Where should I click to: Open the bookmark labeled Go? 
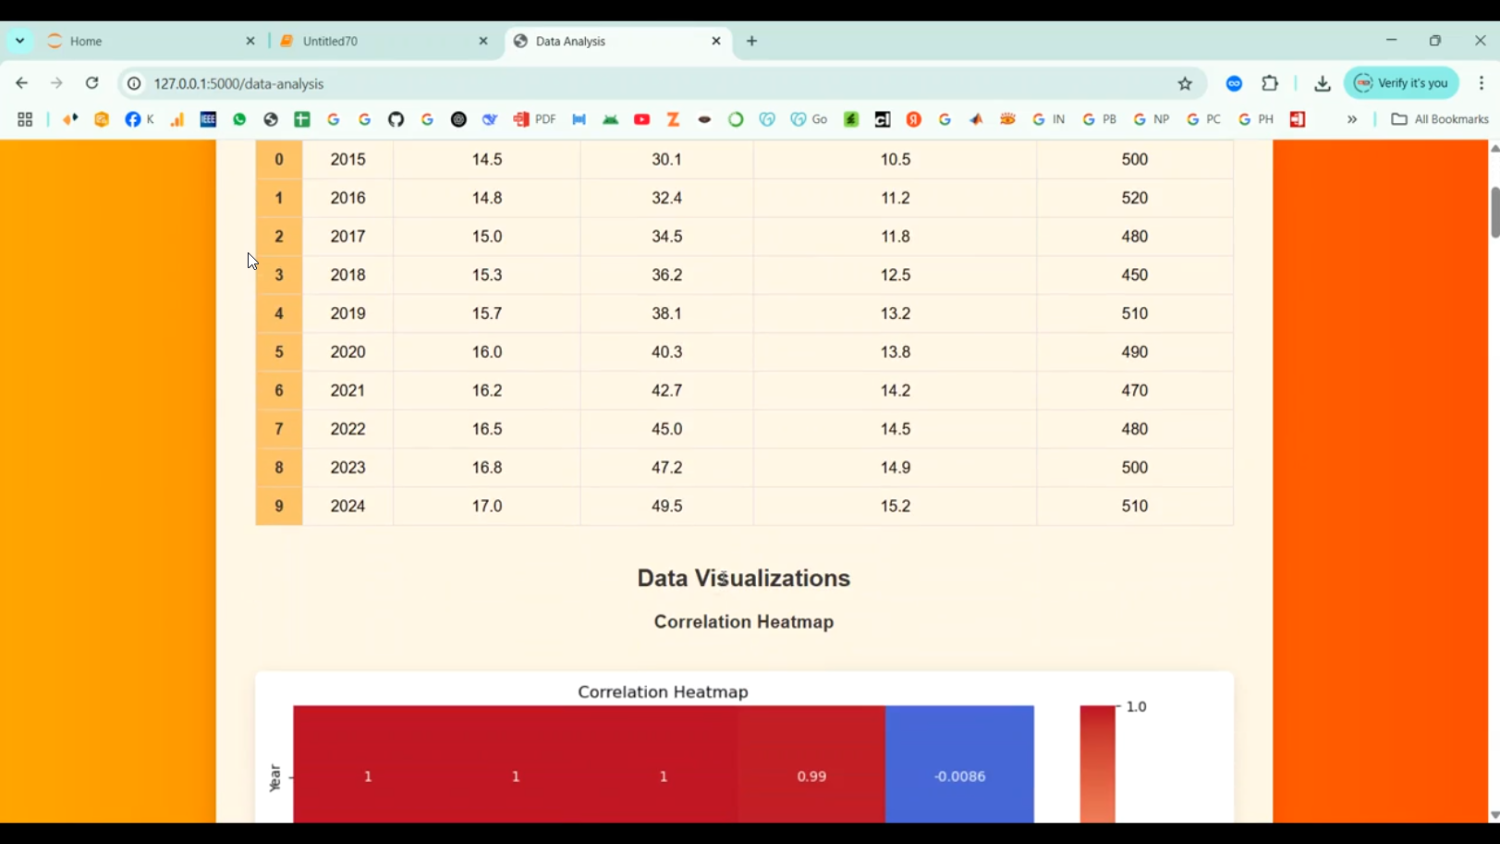pyautogui.click(x=809, y=119)
